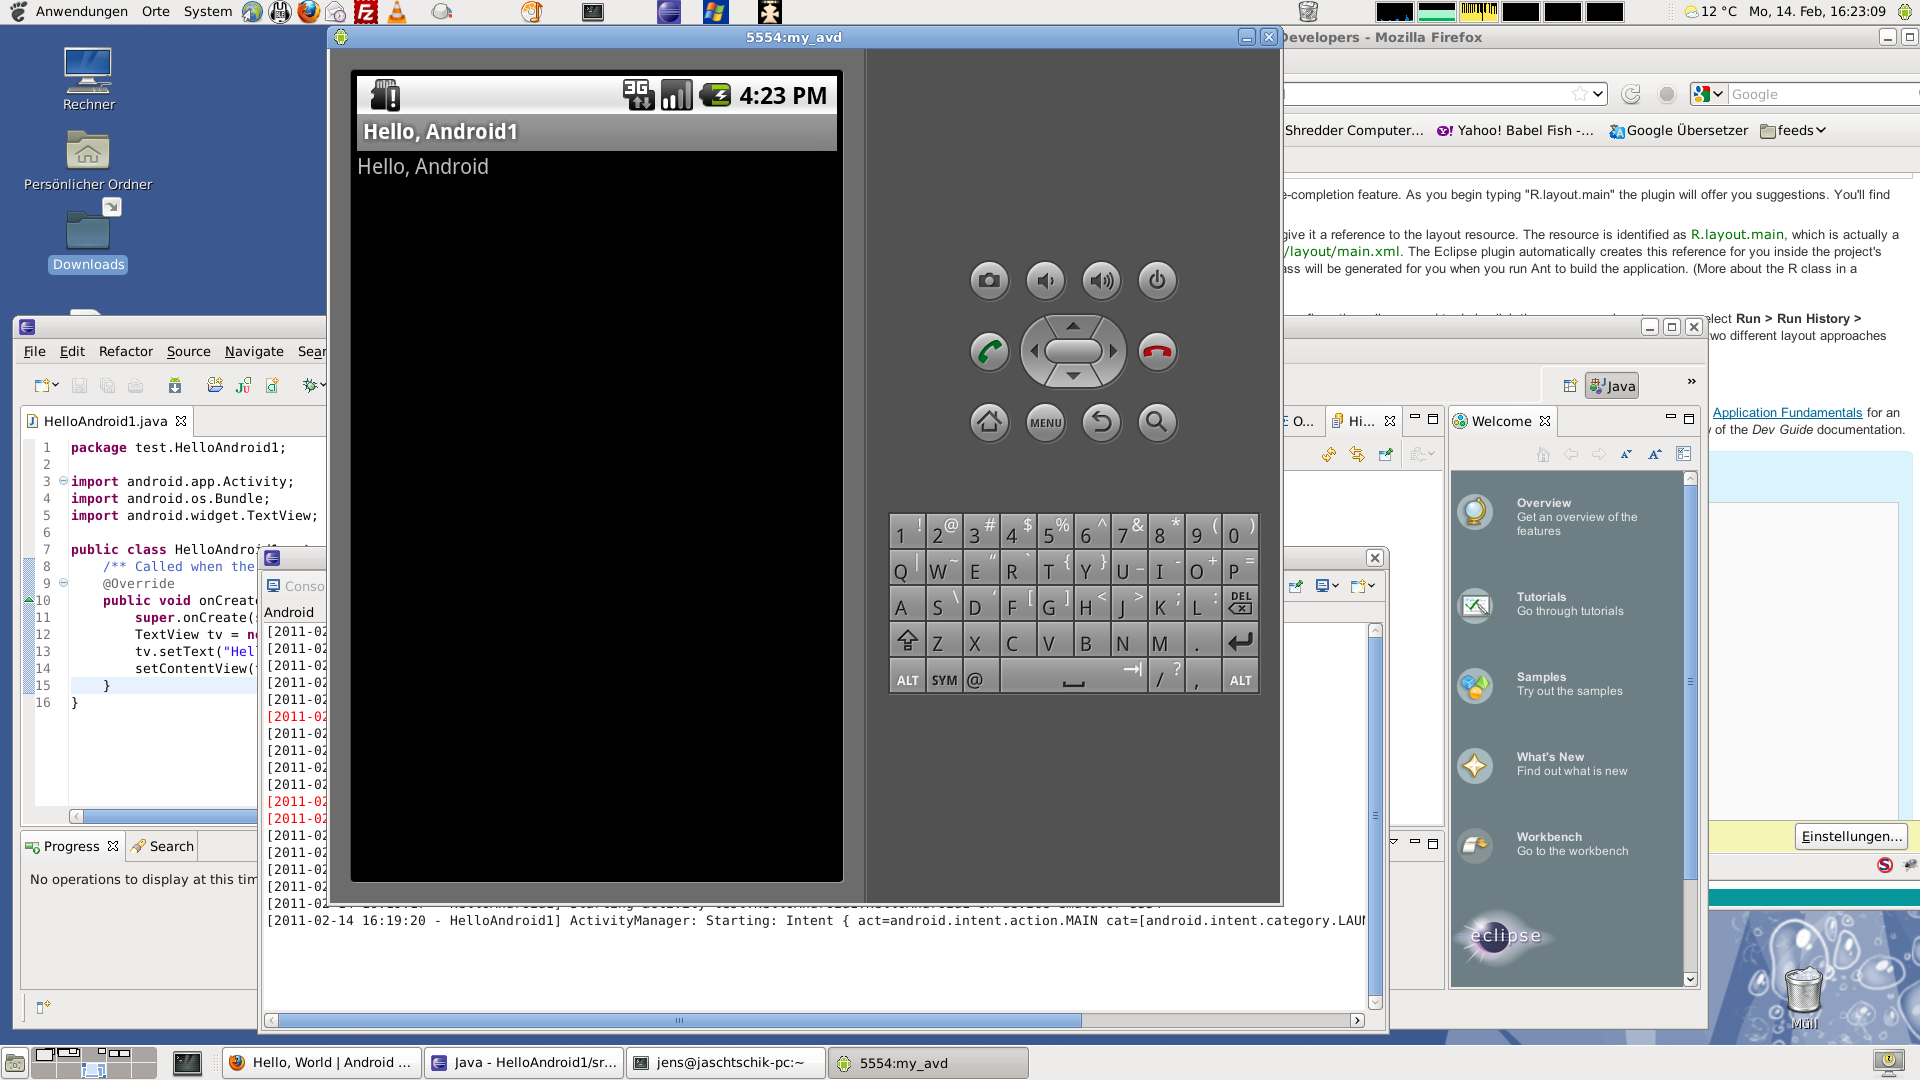Image resolution: width=1920 pixels, height=1080 pixels.
Task: Lower volume with emulator volume-down button
Action: (1045, 281)
